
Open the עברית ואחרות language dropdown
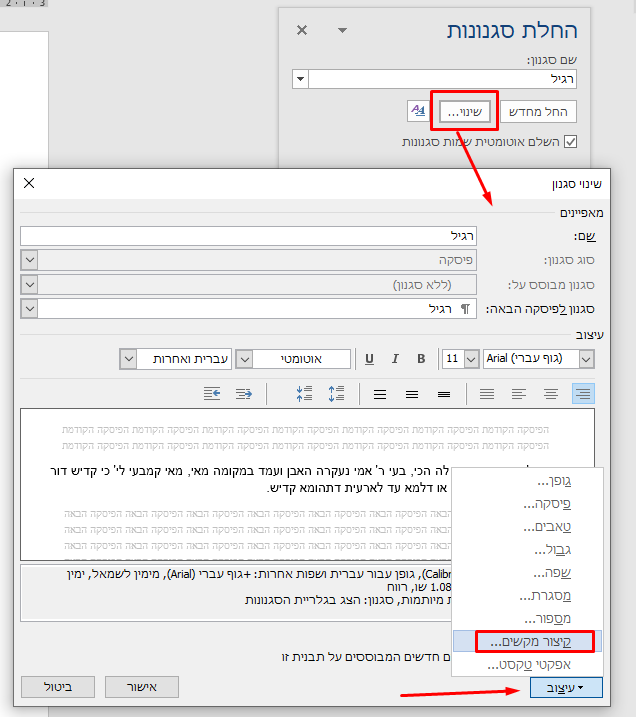pos(128,359)
